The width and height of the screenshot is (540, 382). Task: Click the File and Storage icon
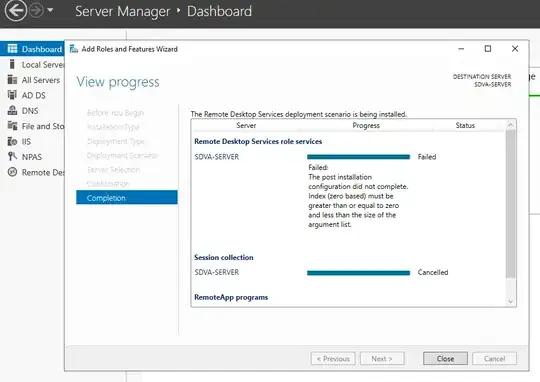(12, 126)
